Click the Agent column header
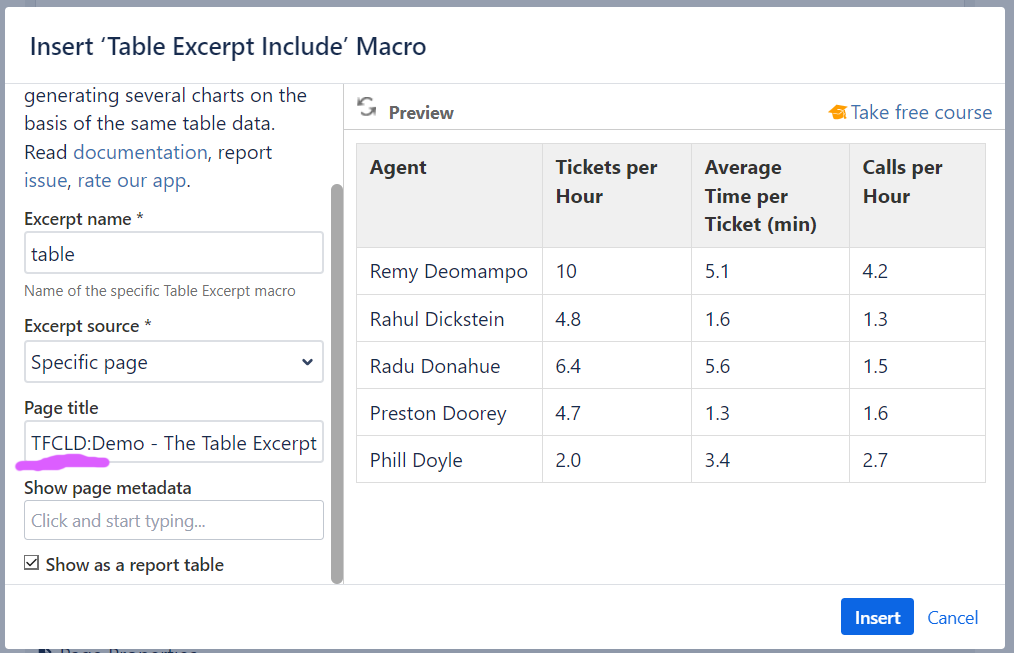This screenshot has width=1014, height=653. [398, 168]
